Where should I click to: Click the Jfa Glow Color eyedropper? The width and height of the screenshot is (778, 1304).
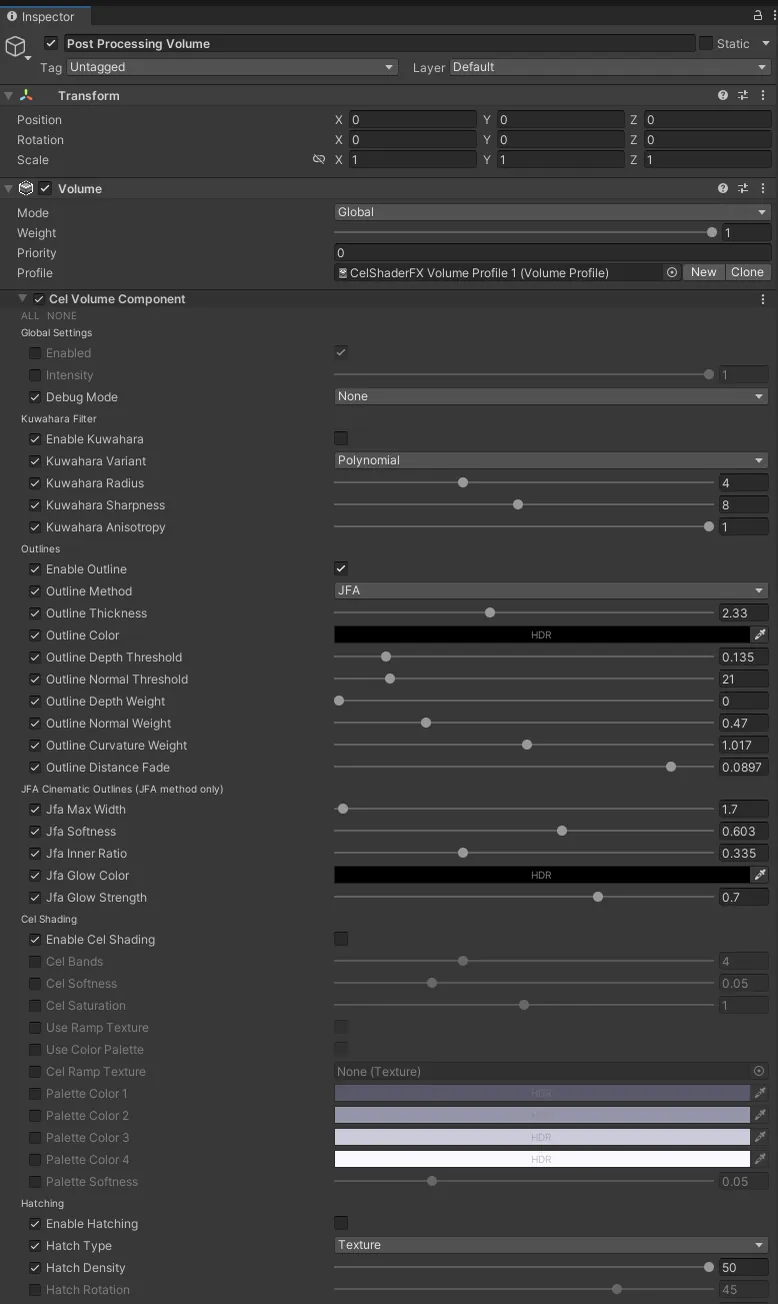760,875
